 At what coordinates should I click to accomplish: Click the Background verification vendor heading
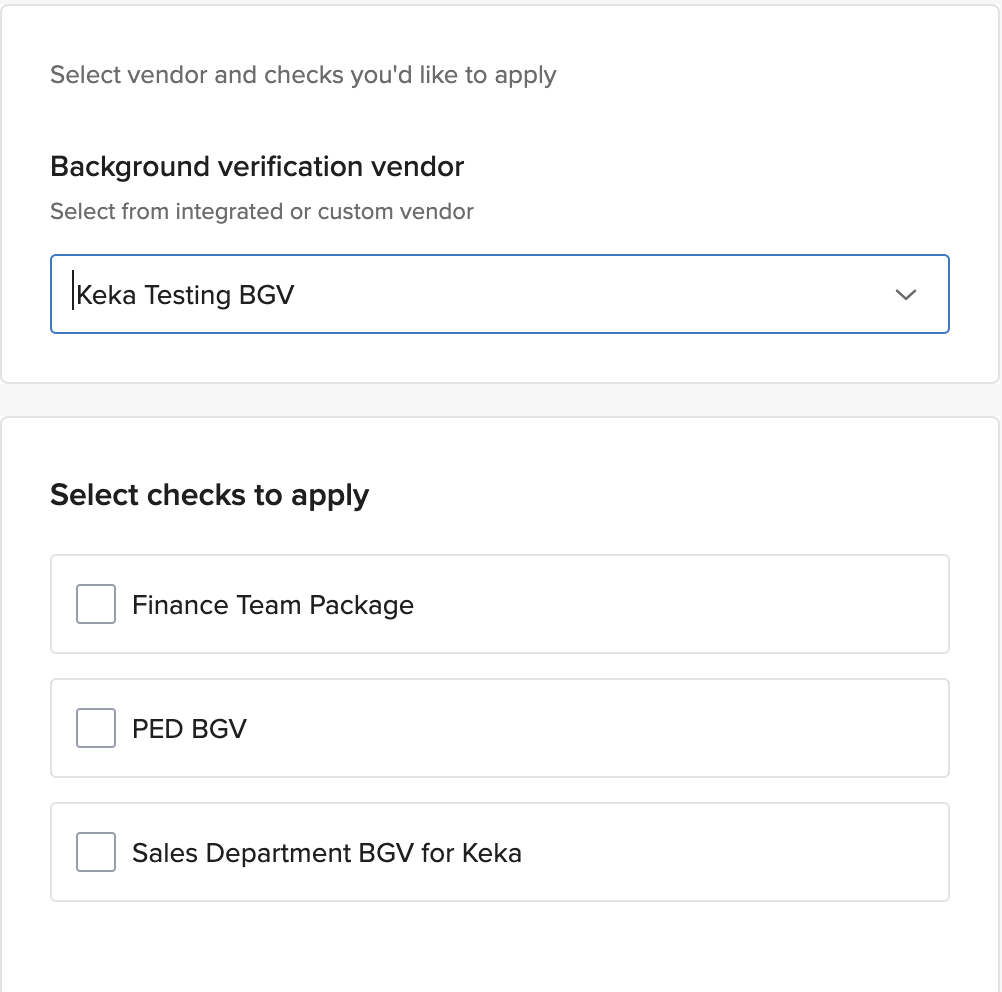(257, 166)
